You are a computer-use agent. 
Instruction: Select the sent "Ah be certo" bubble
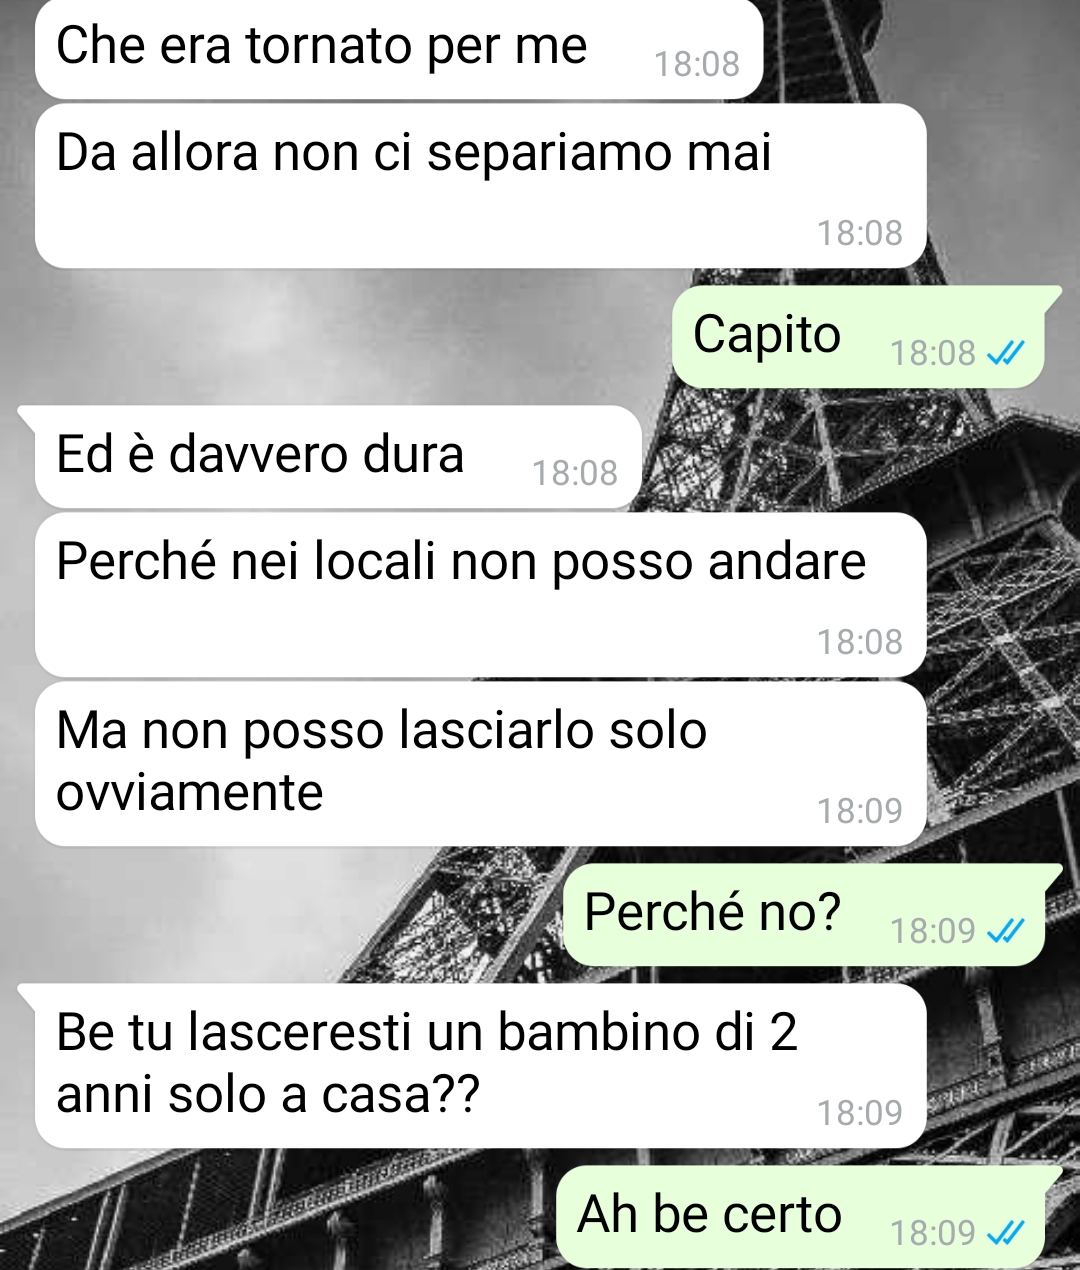808,1217
